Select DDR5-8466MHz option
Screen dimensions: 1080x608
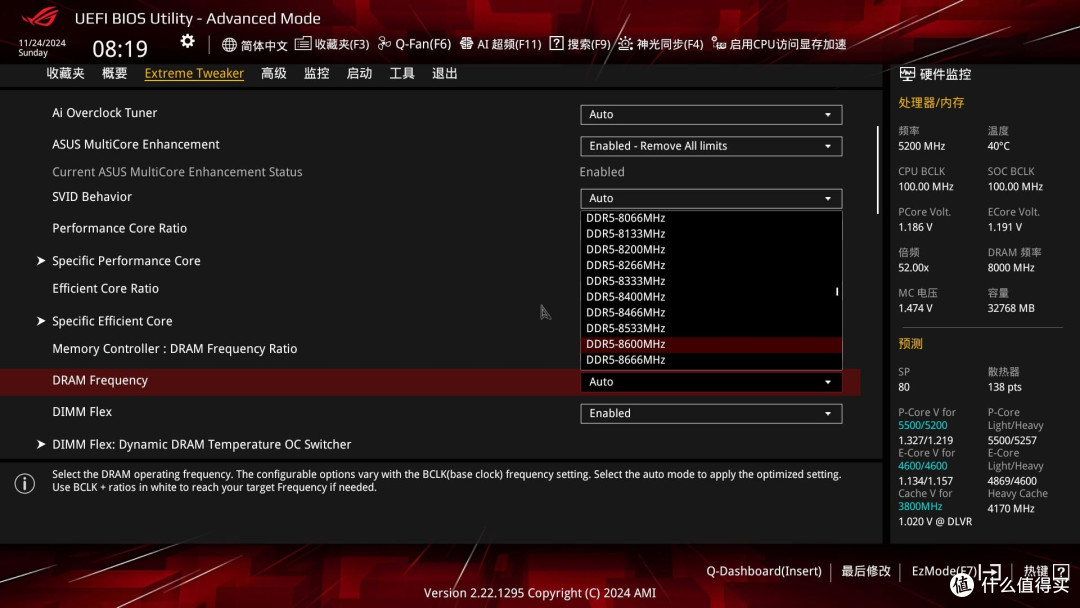tap(711, 313)
